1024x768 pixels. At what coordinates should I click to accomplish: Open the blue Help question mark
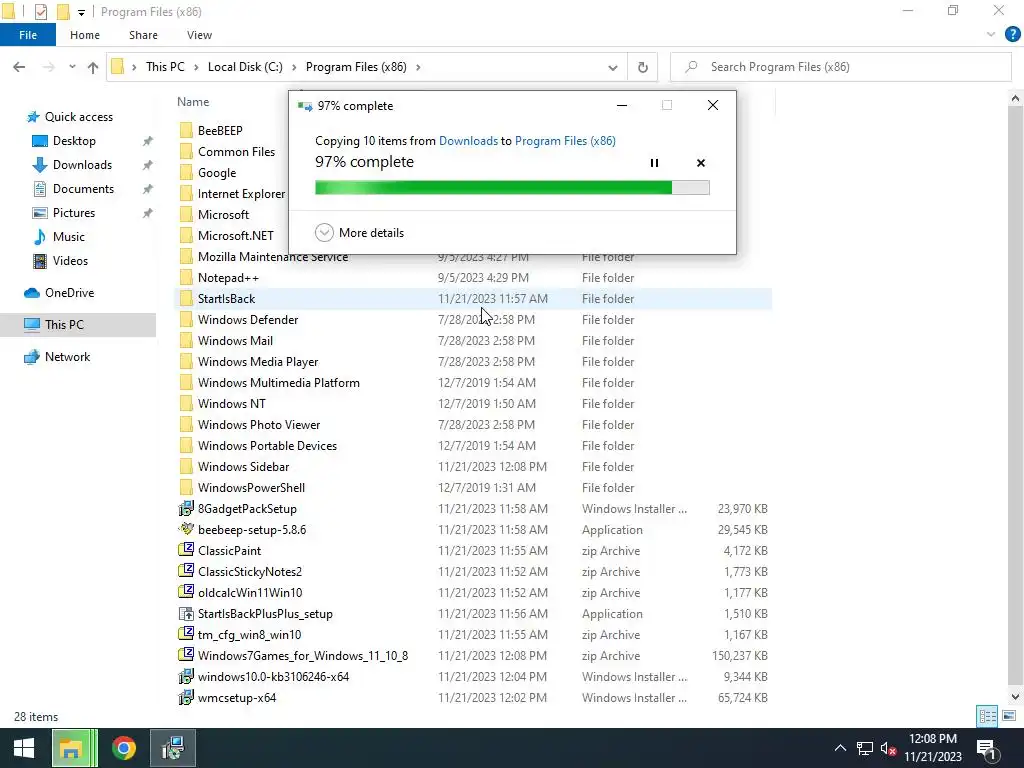(1012, 35)
